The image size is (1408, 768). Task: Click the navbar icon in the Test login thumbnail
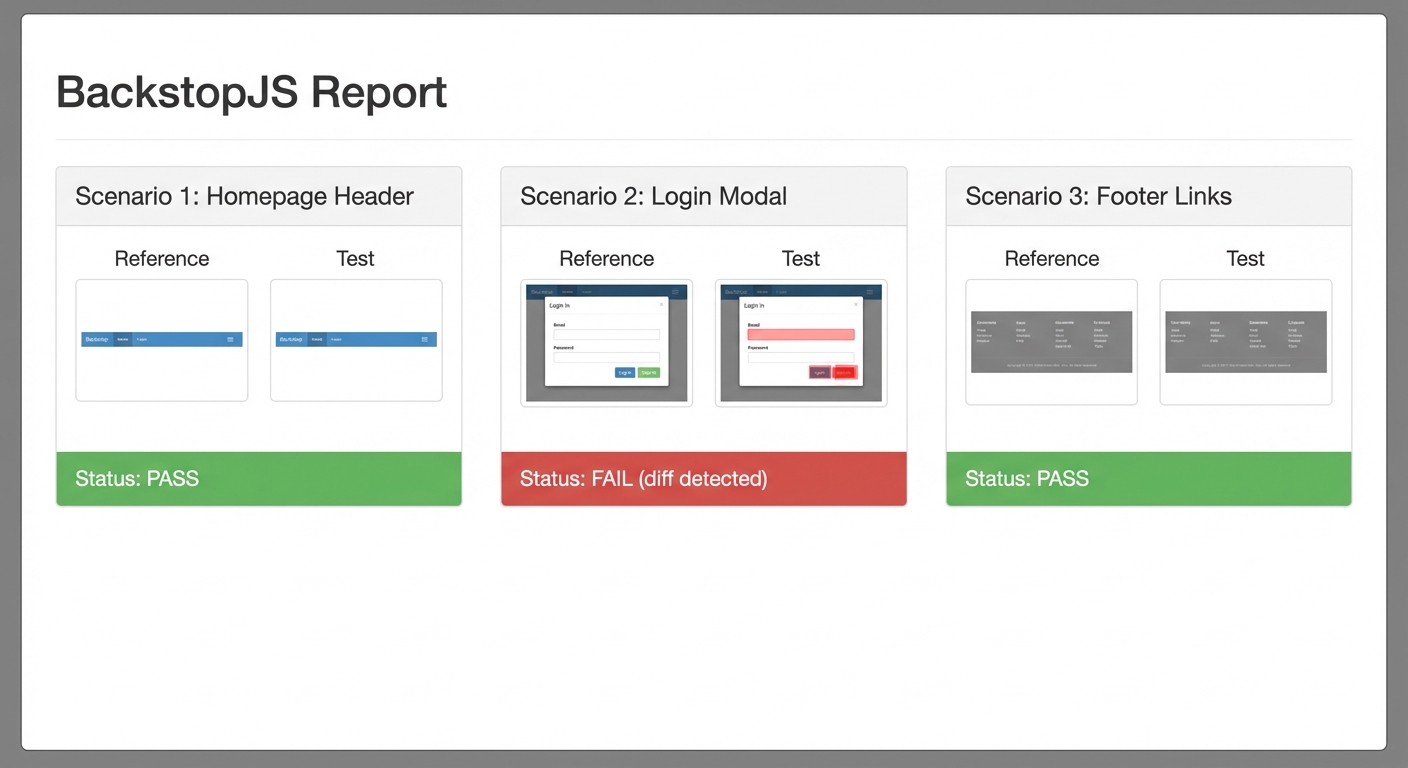pos(870,291)
